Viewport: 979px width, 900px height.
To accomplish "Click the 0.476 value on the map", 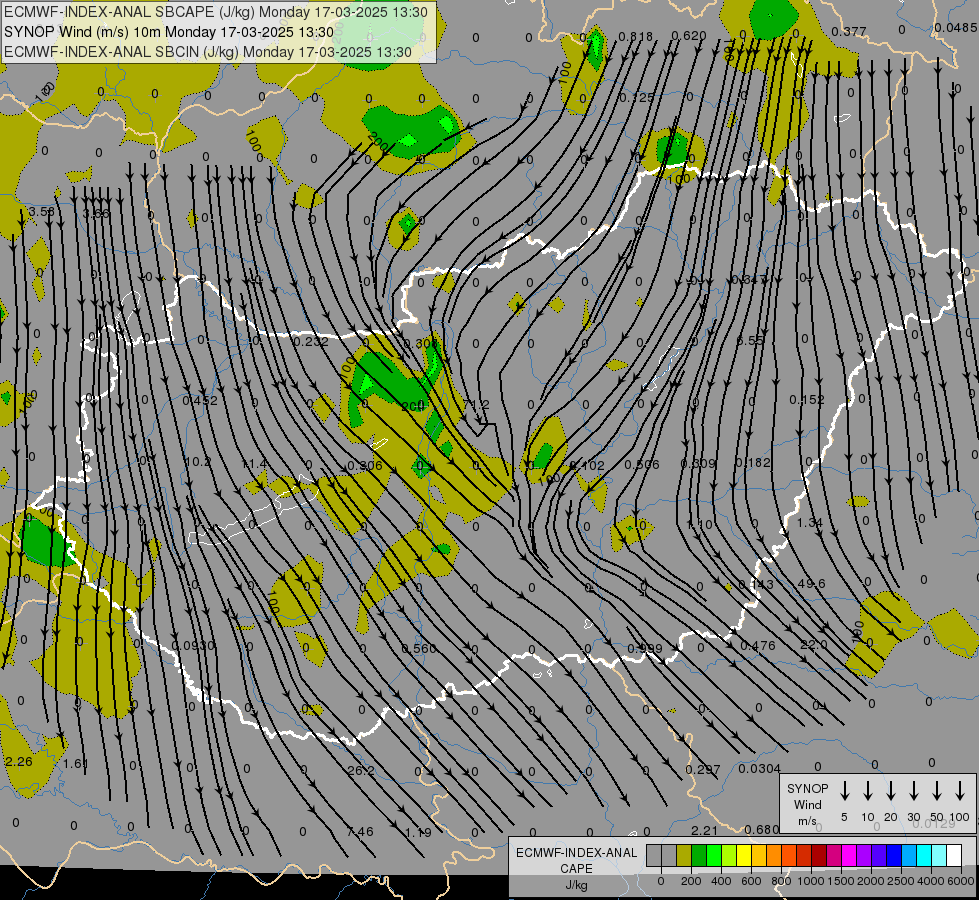I will (x=757, y=645).
